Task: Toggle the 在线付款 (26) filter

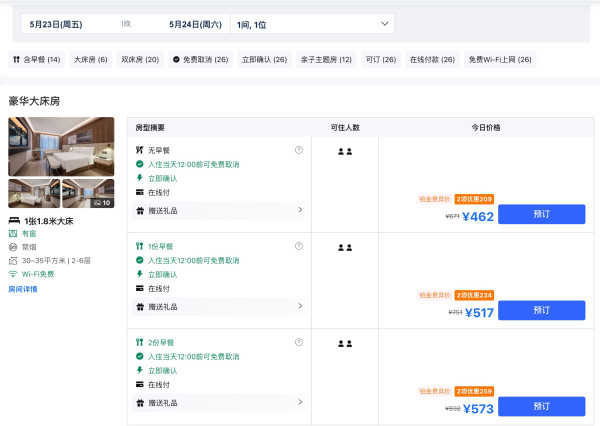Action: (432, 59)
